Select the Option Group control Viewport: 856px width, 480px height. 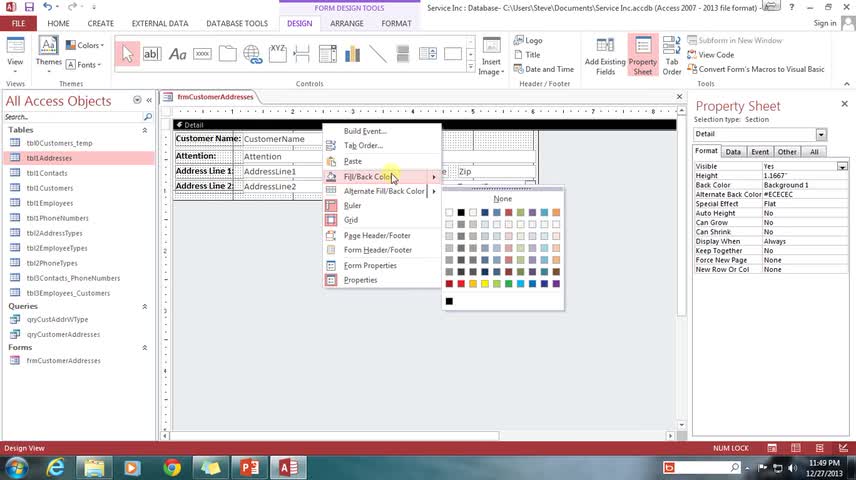point(278,54)
